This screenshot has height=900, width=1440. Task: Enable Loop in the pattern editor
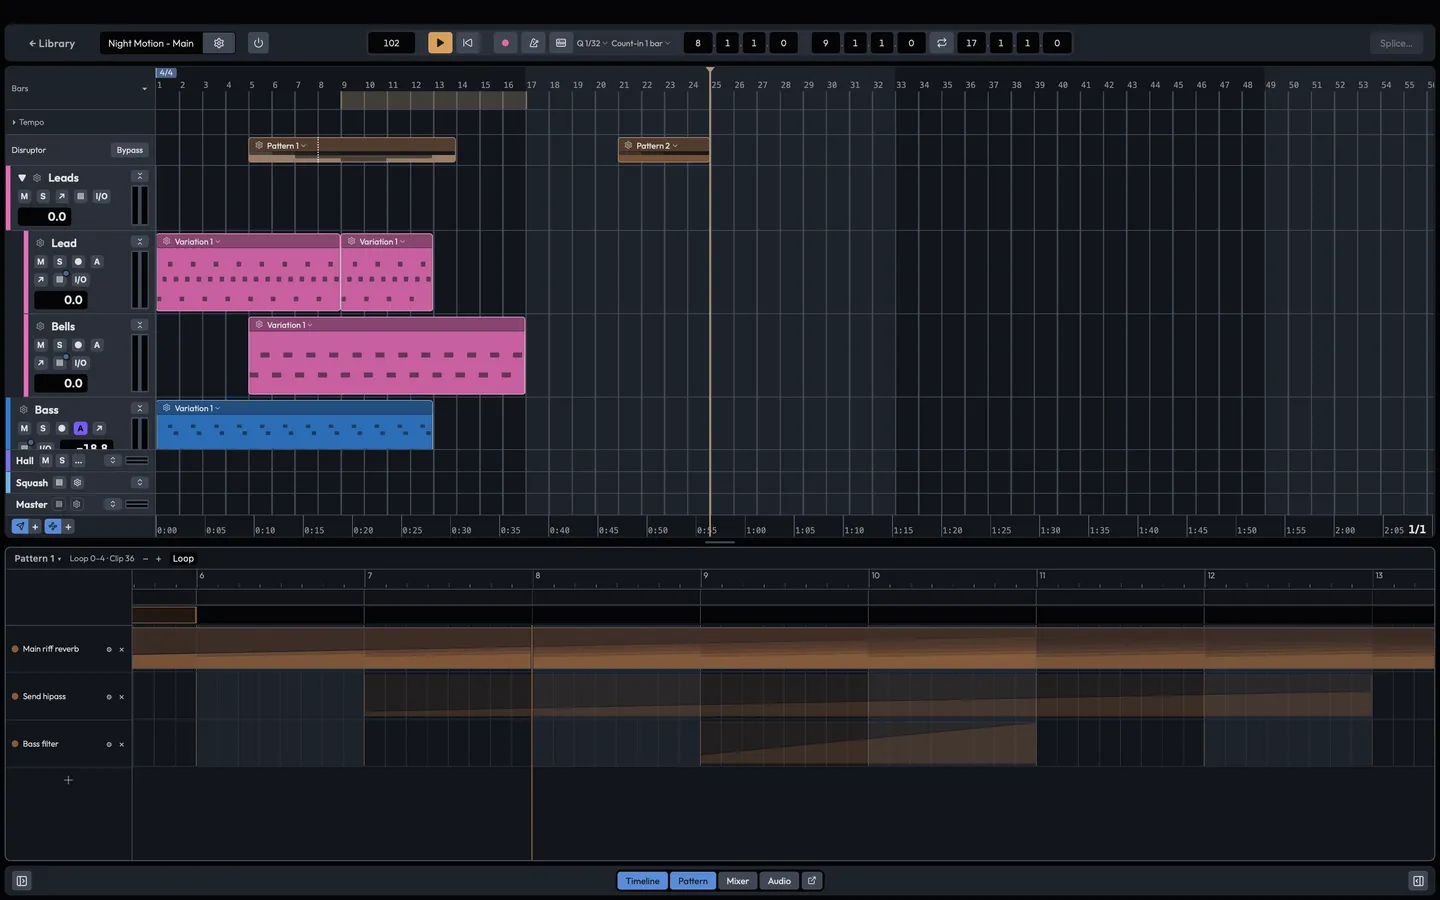pyautogui.click(x=183, y=559)
